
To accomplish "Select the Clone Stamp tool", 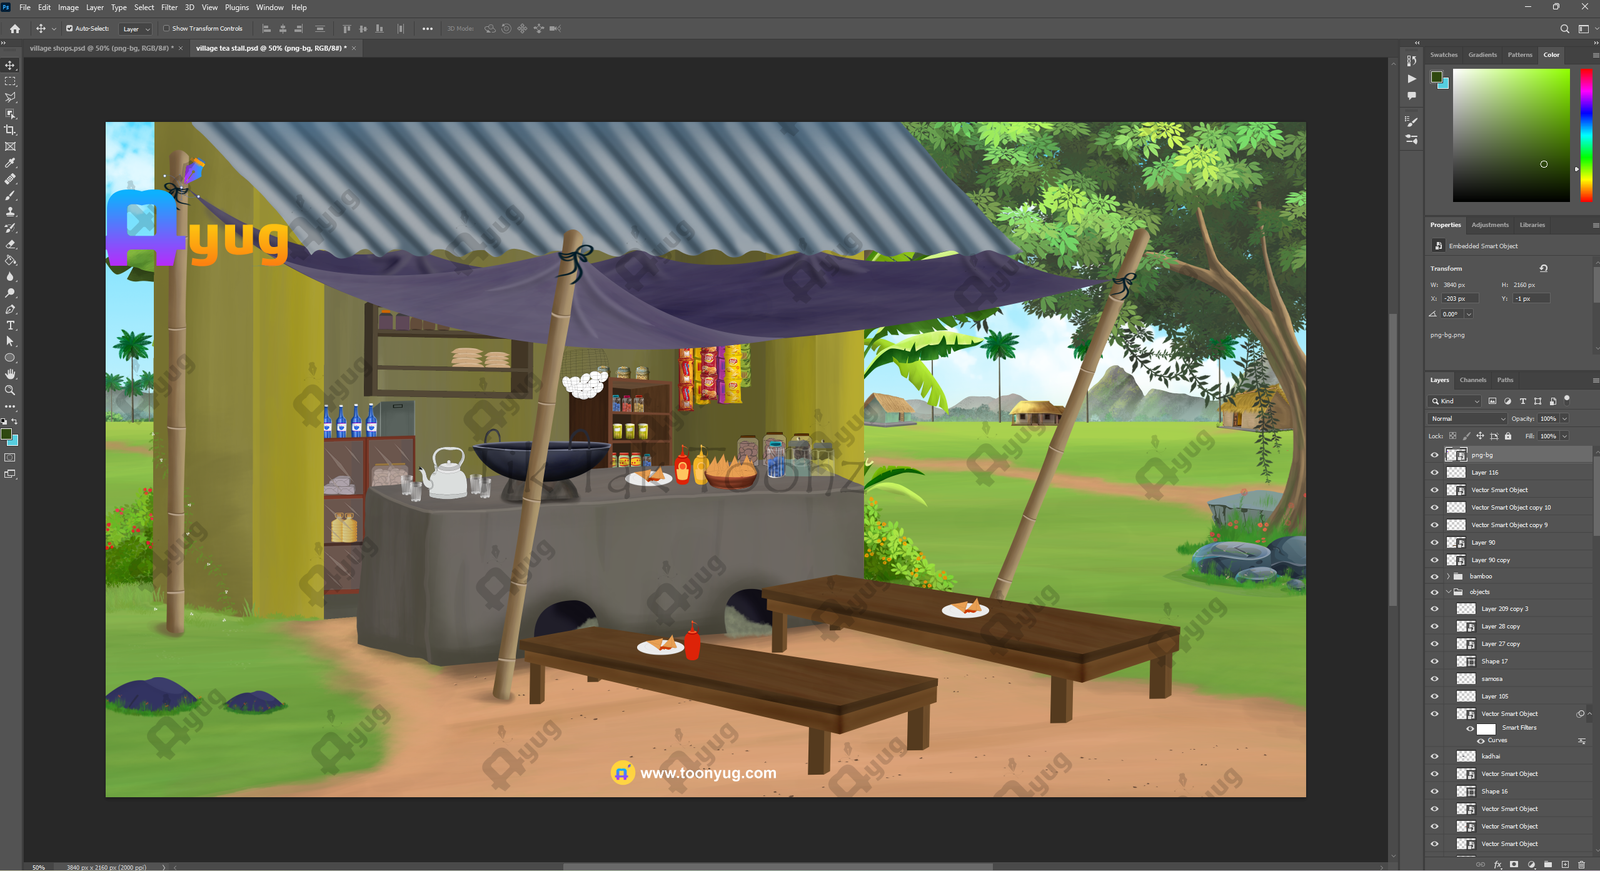I will tap(10, 212).
